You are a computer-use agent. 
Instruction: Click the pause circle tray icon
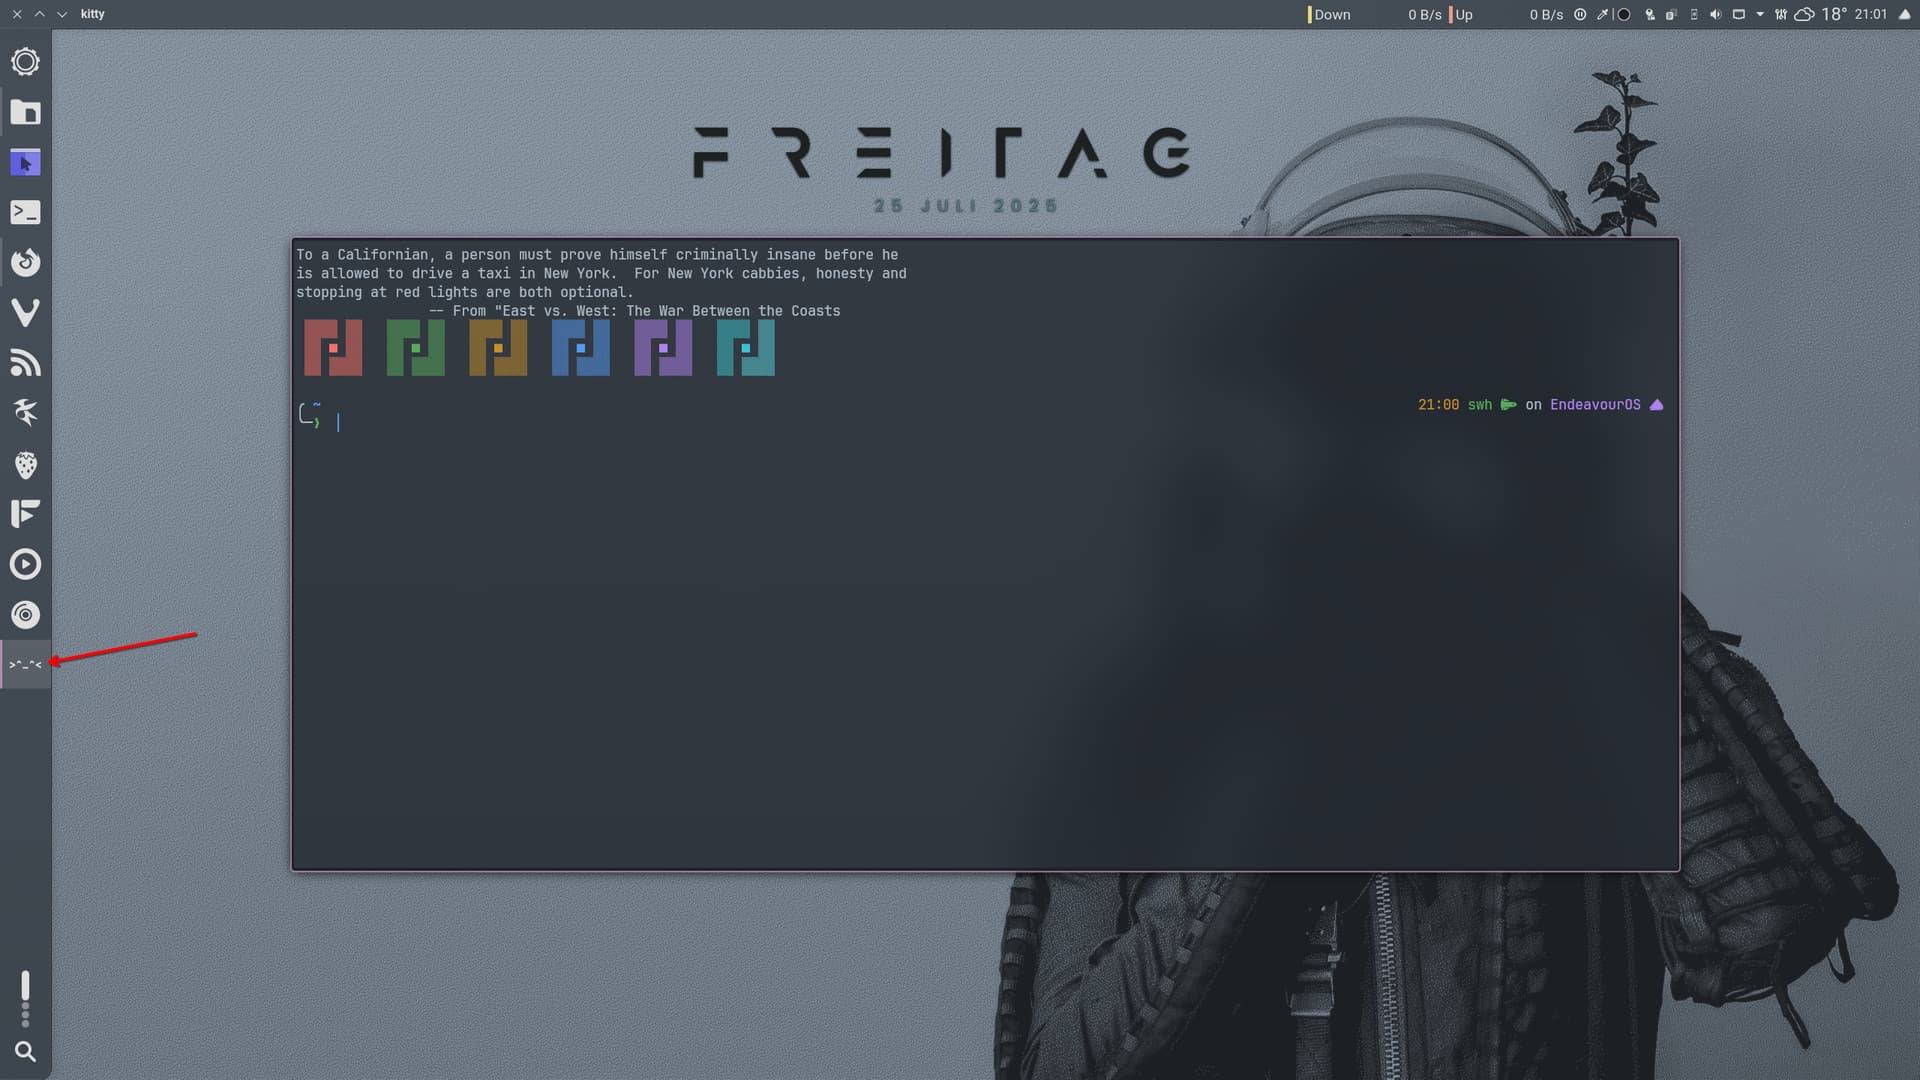click(1580, 14)
